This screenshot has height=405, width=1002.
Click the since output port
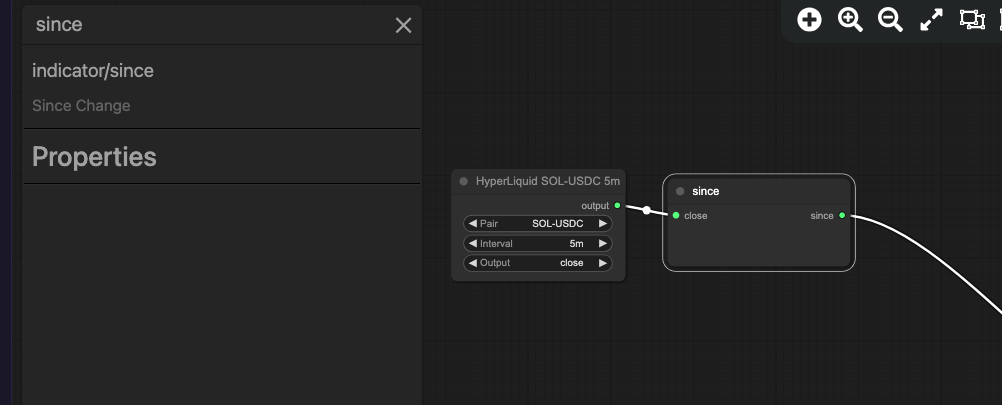(x=842, y=215)
